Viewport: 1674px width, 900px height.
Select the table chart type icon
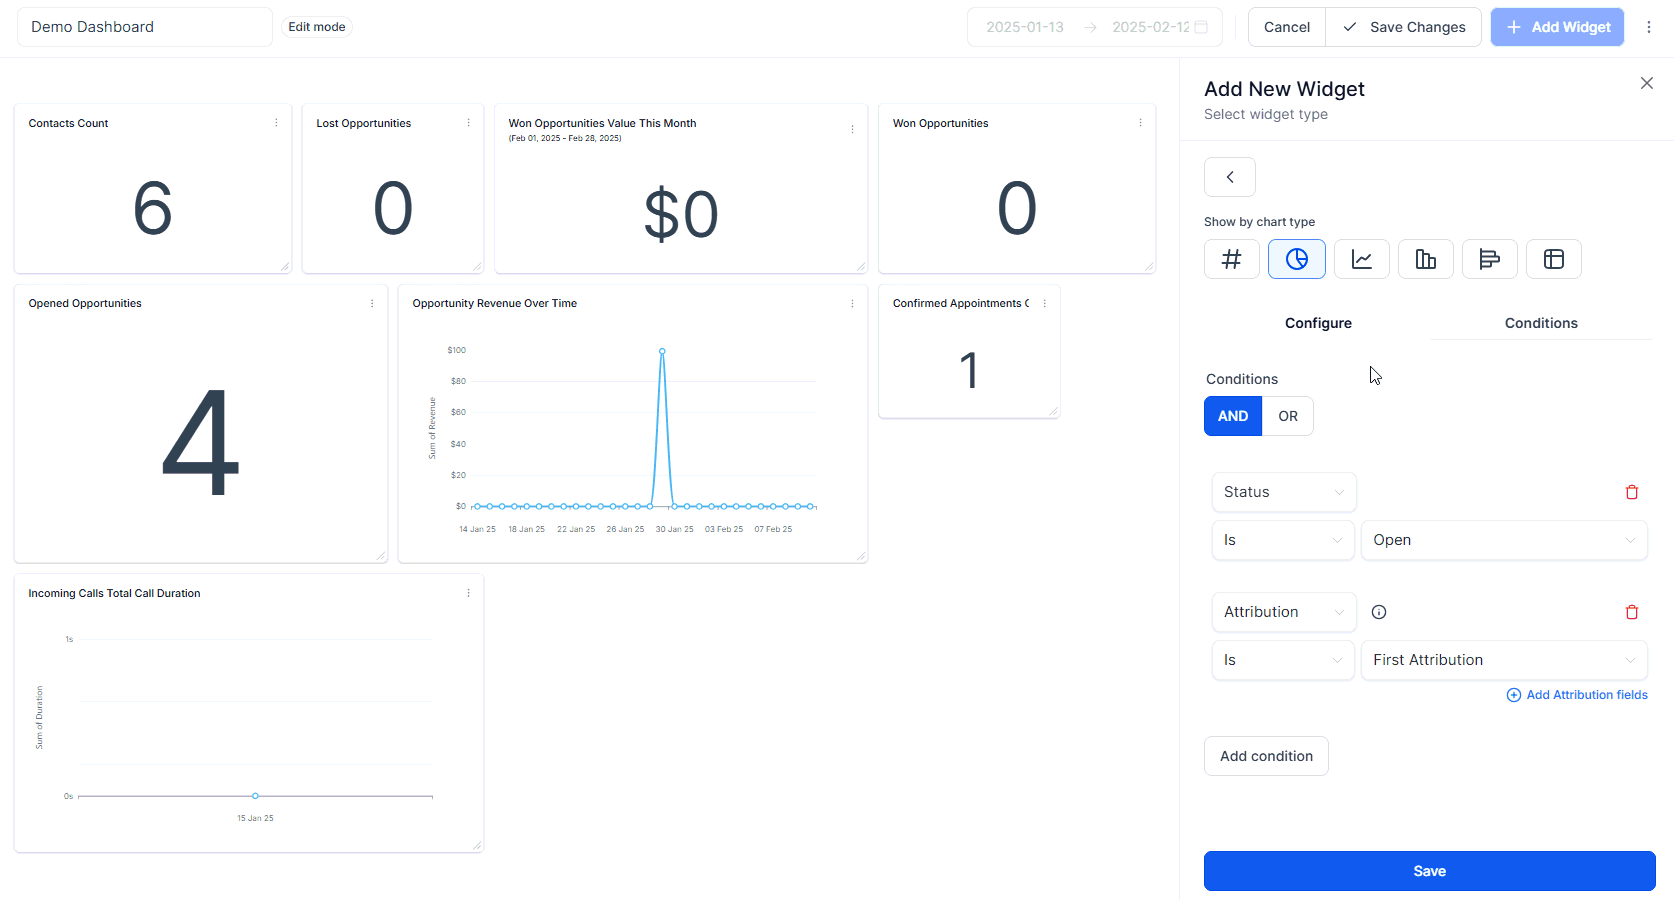1554,259
